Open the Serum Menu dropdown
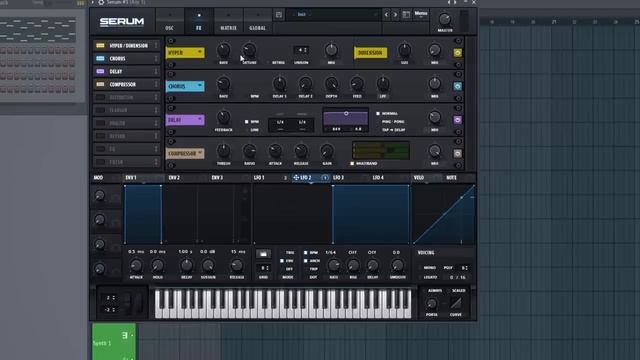 click(421, 14)
